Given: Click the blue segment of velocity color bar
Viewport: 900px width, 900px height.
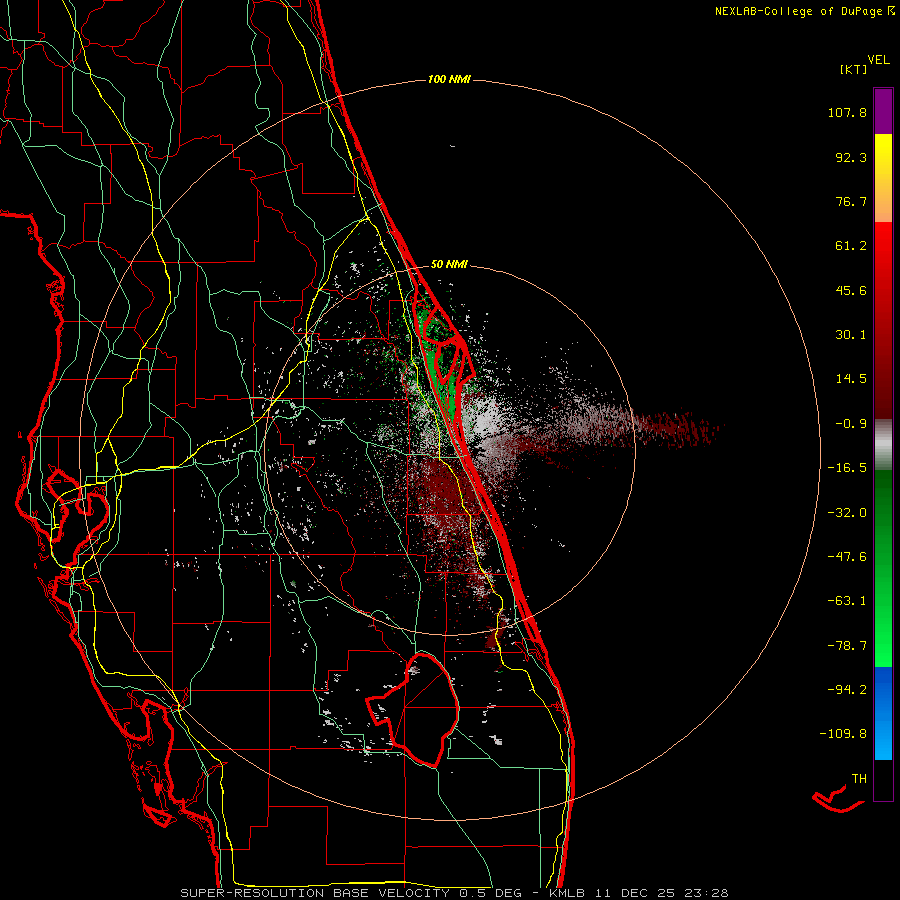Looking at the screenshot, I should click(883, 713).
